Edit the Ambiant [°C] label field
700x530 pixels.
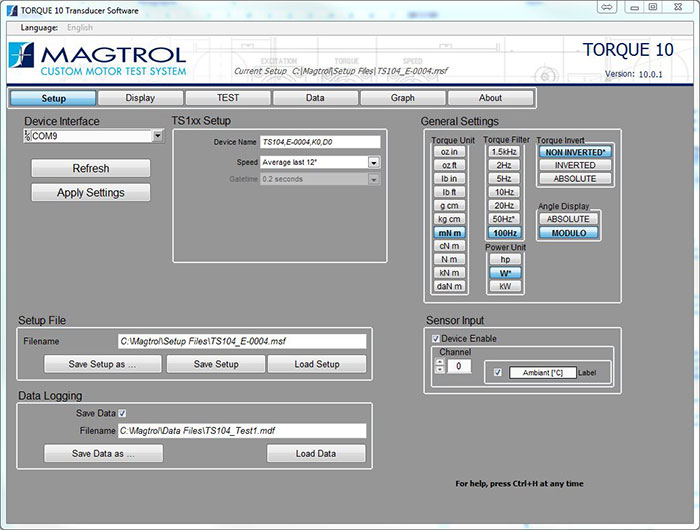(542, 373)
